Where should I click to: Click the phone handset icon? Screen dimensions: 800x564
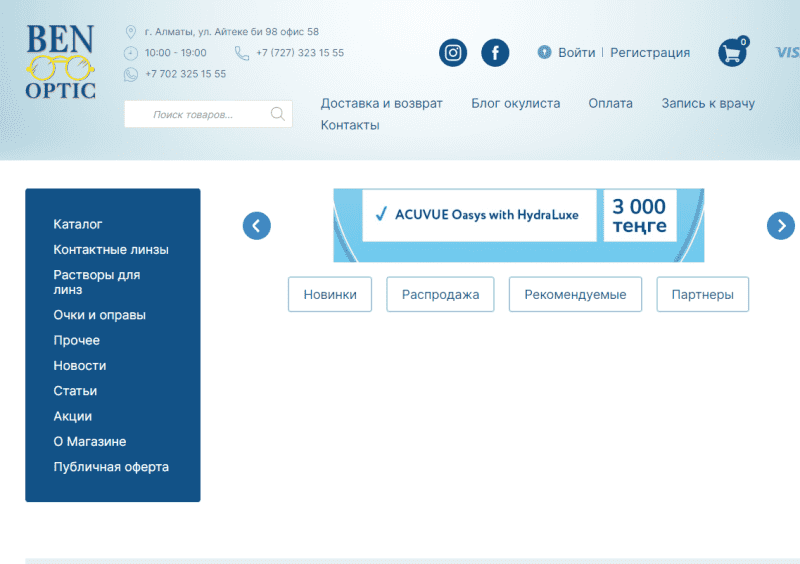241,53
